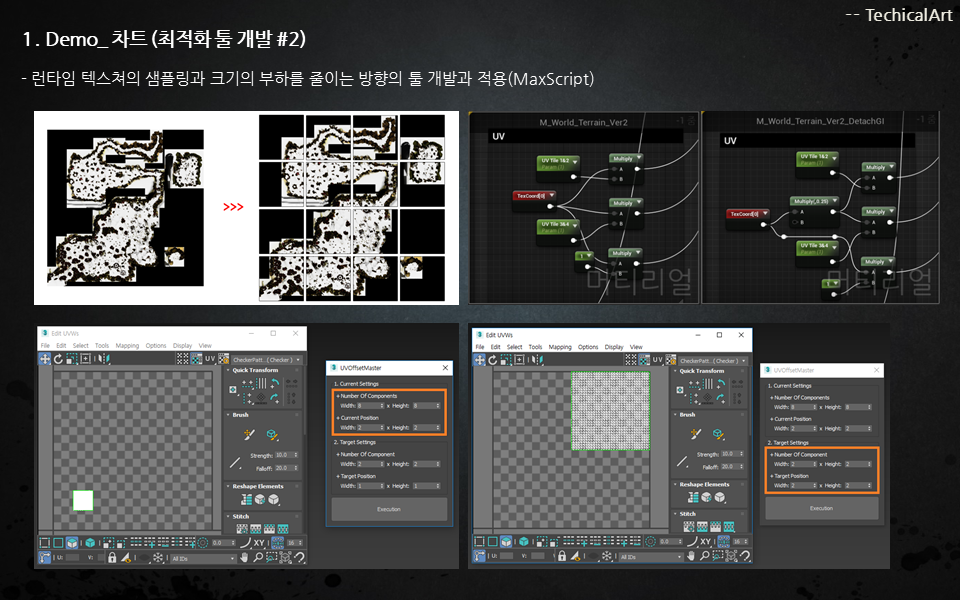Open the All IDs dropdown in right window
Viewport: 960px width, 600px height.
pyautogui.click(x=648, y=557)
